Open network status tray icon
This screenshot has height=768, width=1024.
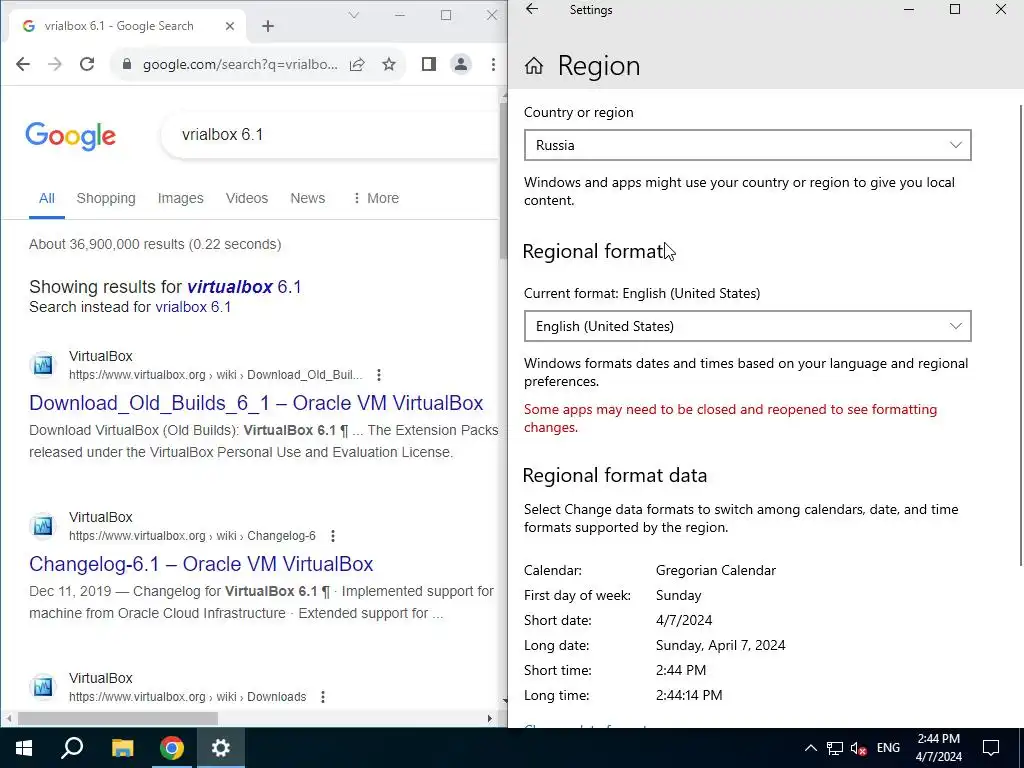tap(835, 748)
